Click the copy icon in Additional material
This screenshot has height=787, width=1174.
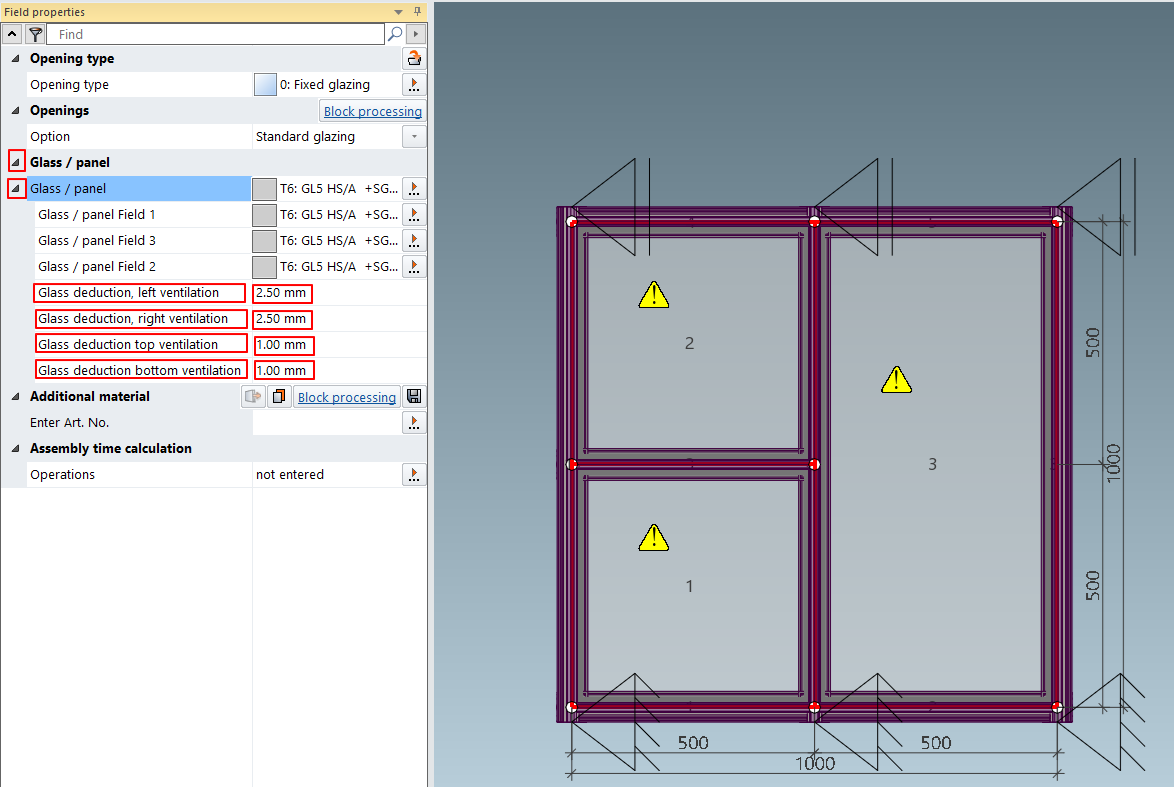[x=279, y=397]
